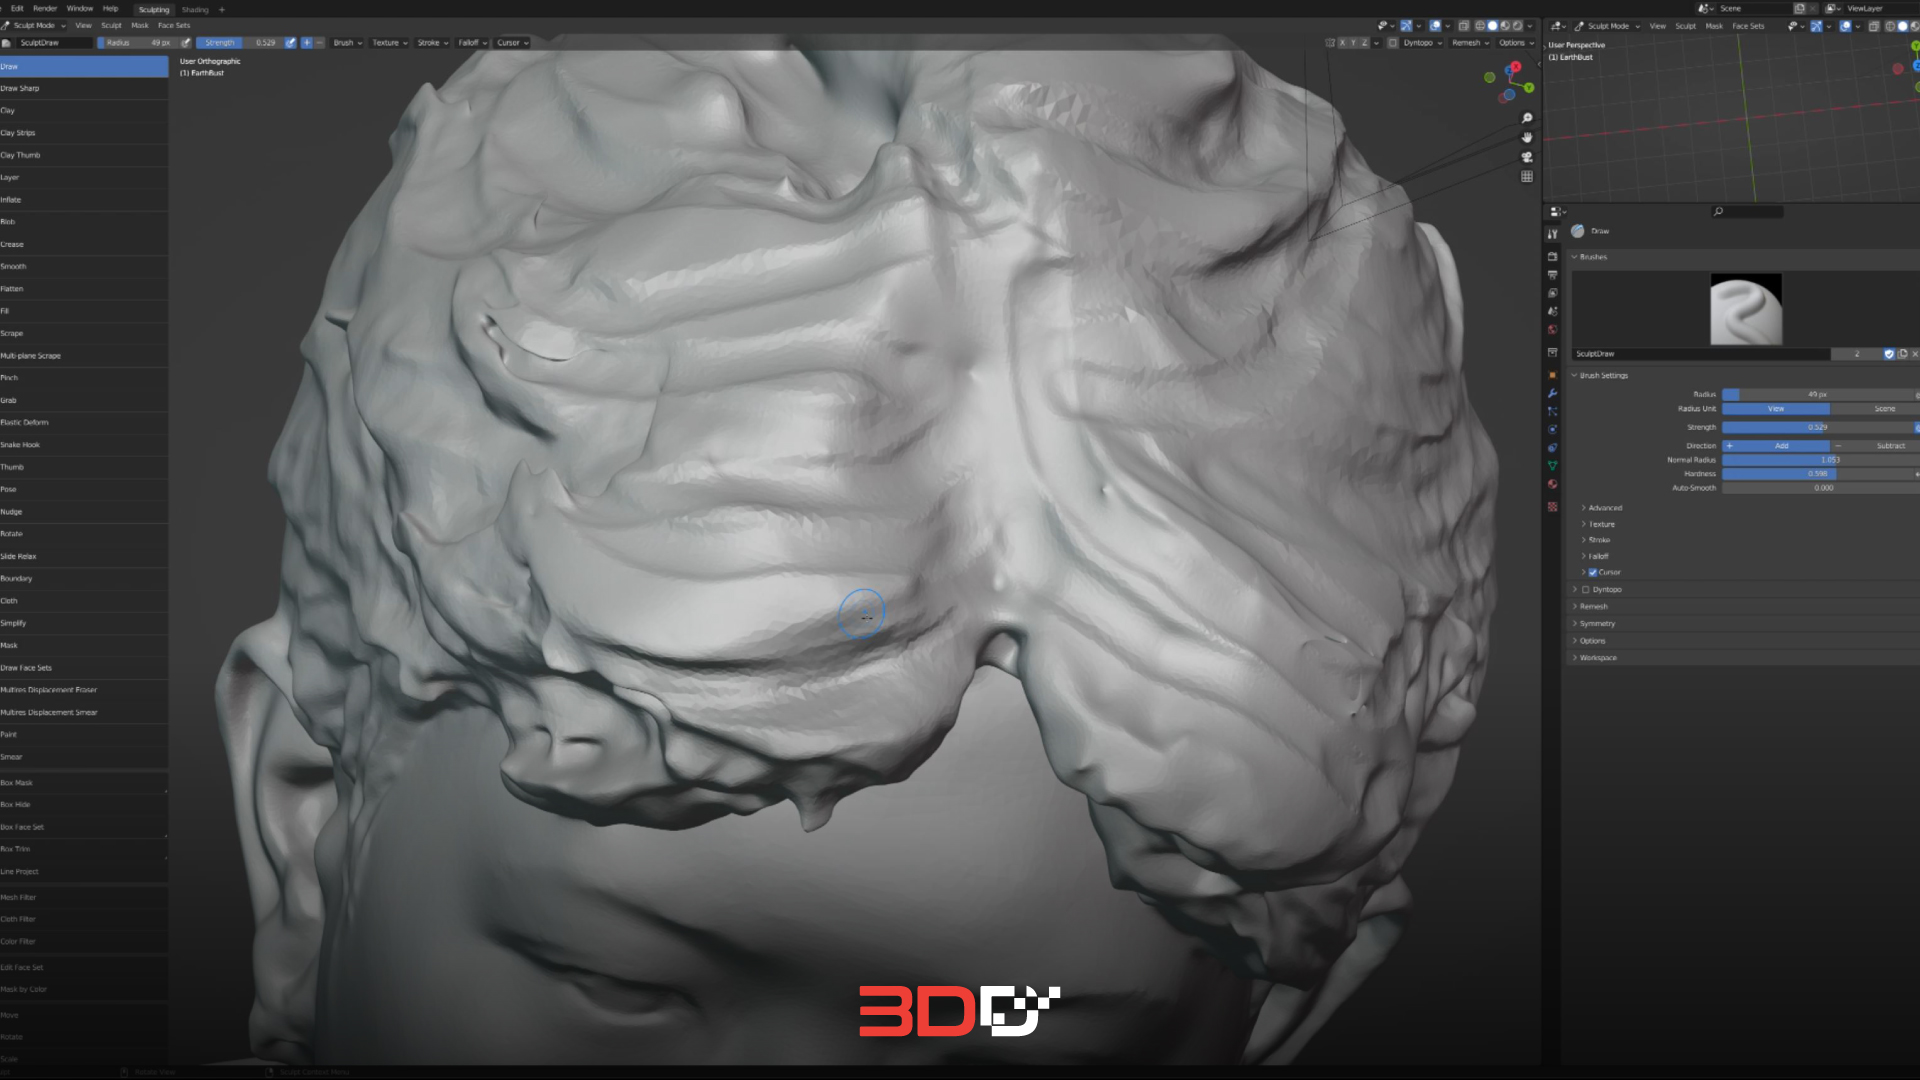This screenshot has height=1080, width=1920.
Task: Select wireframe shading in main viewport
Action: [x=1480, y=26]
